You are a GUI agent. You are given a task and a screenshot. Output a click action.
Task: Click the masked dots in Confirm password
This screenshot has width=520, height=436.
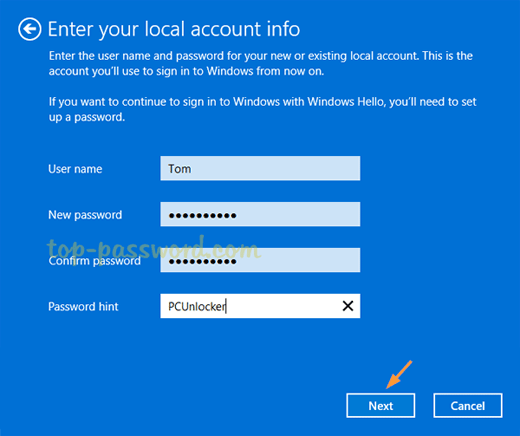(x=202, y=262)
